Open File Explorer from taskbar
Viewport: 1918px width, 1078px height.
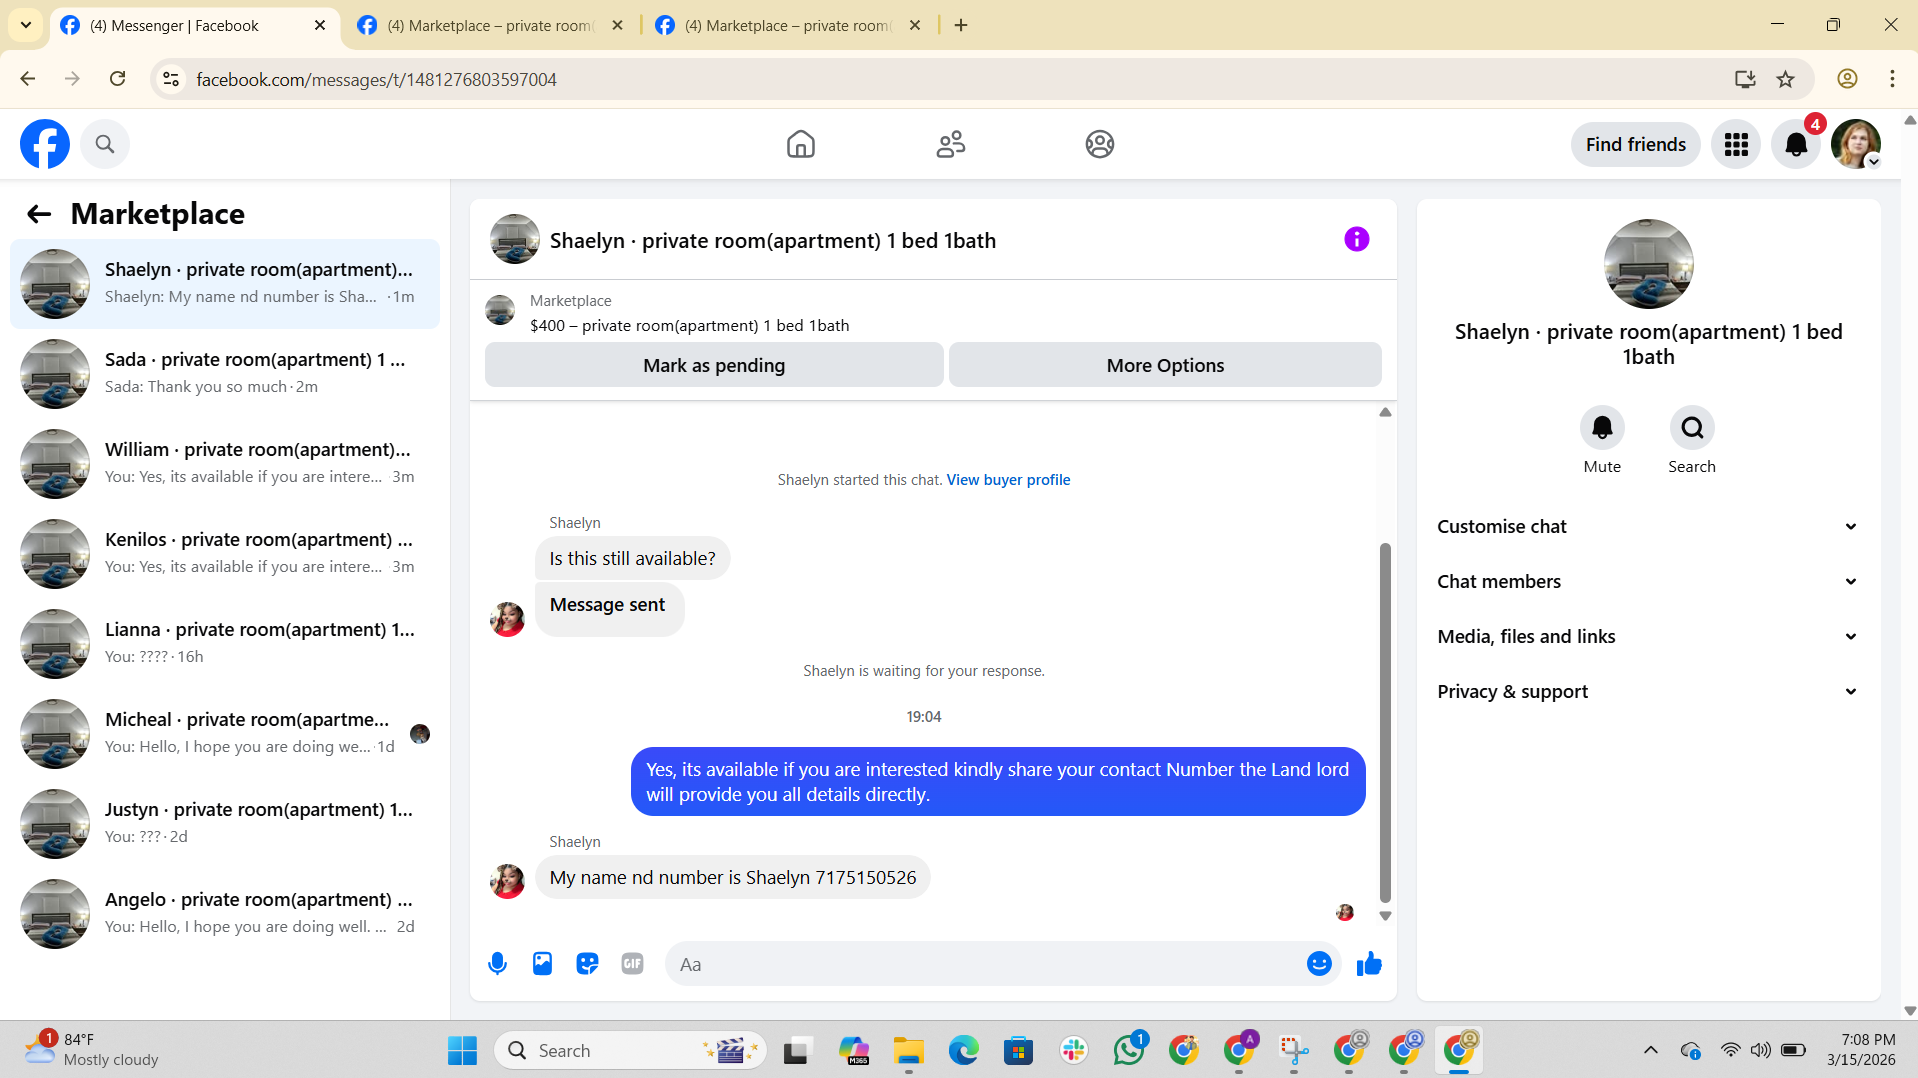pyautogui.click(x=909, y=1050)
